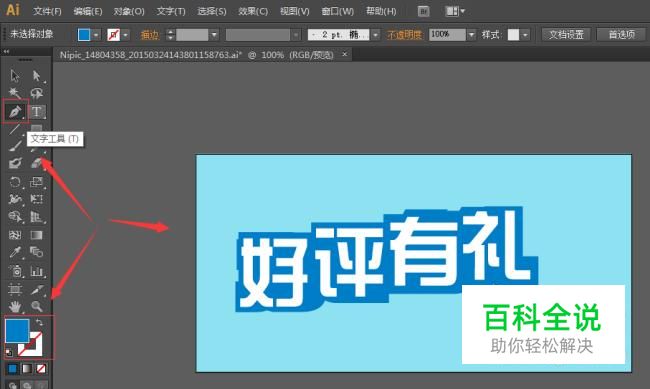Open the stroke weight dropdown

point(214,35)
